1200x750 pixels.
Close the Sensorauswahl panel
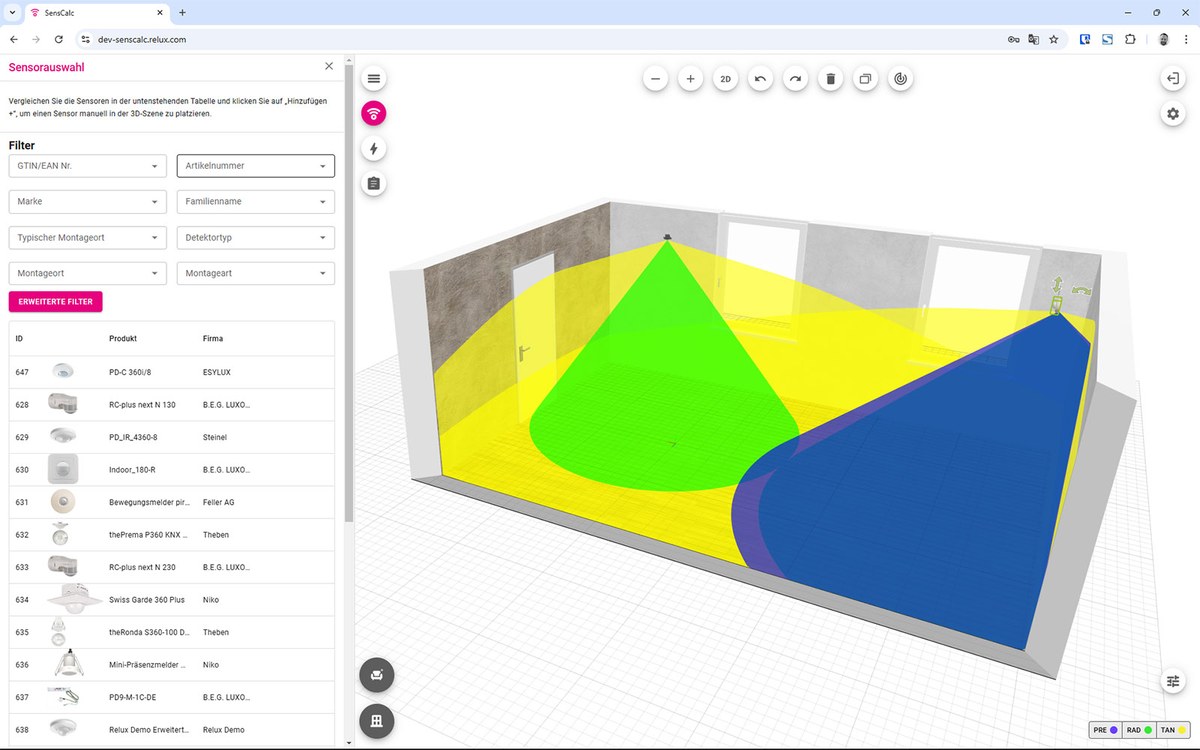coord(329,65)
